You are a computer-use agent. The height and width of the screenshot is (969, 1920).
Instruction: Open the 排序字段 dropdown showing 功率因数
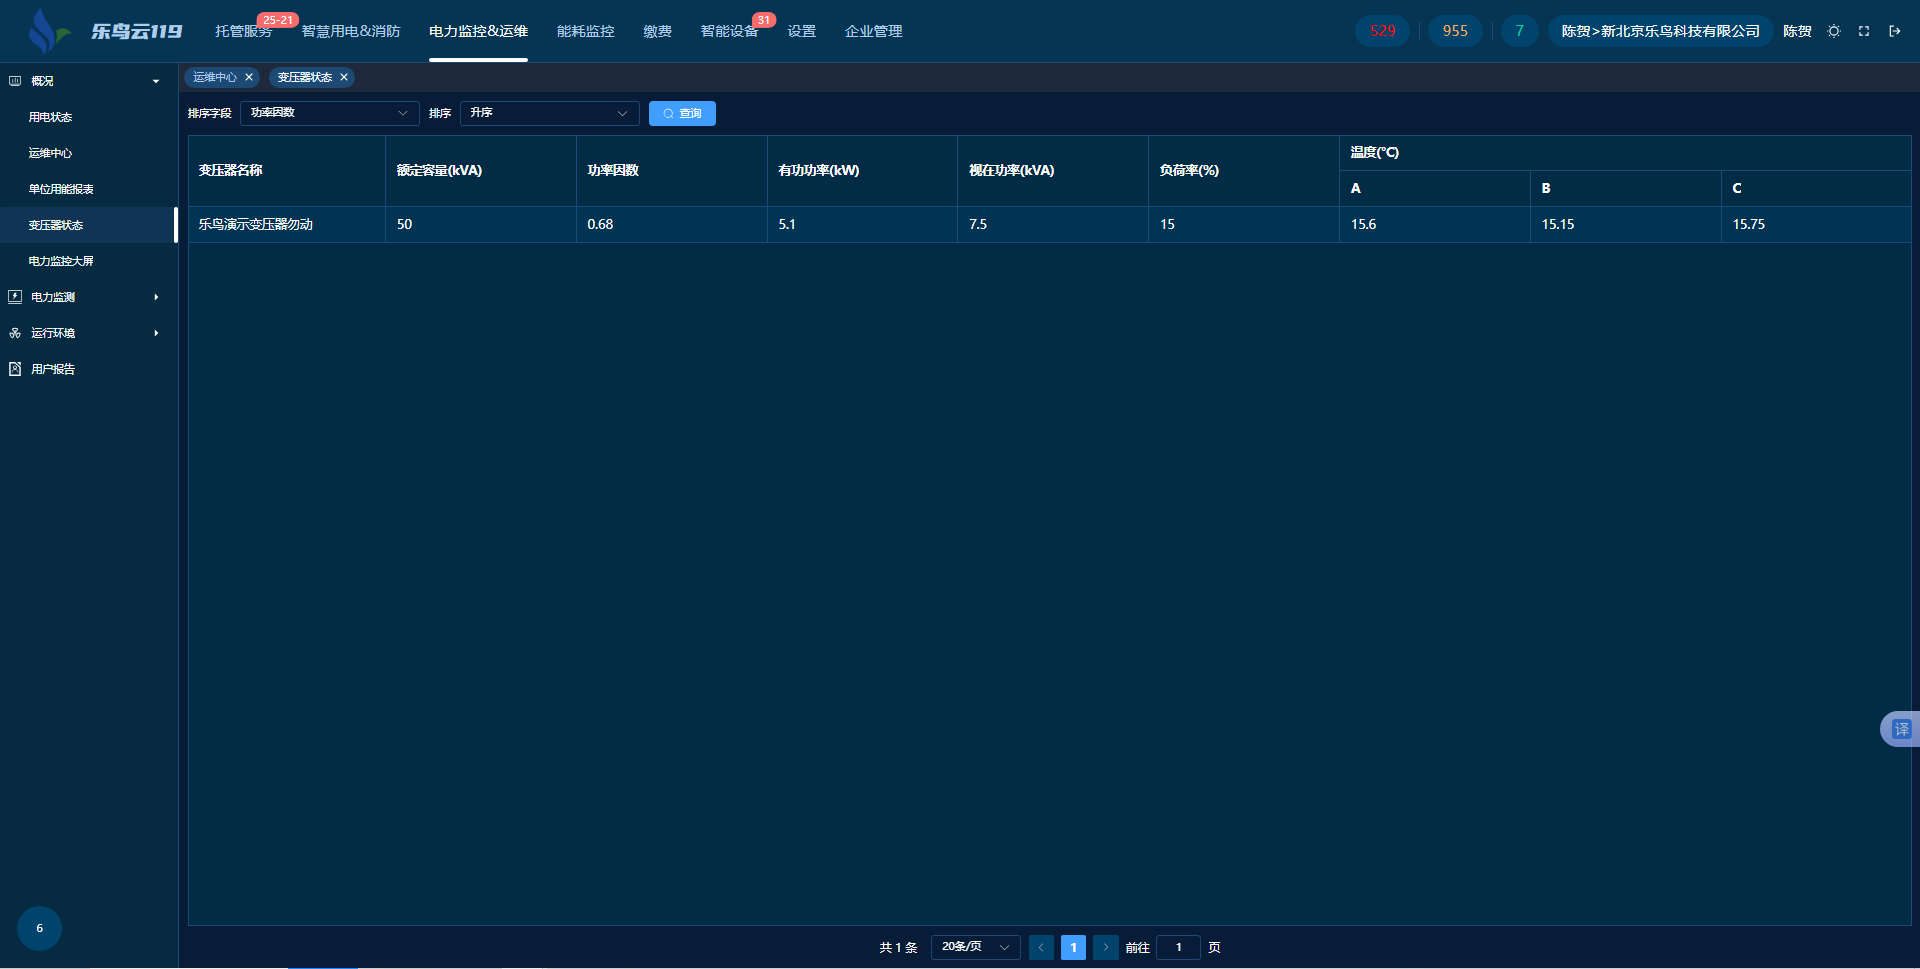[x=329, y=113]
